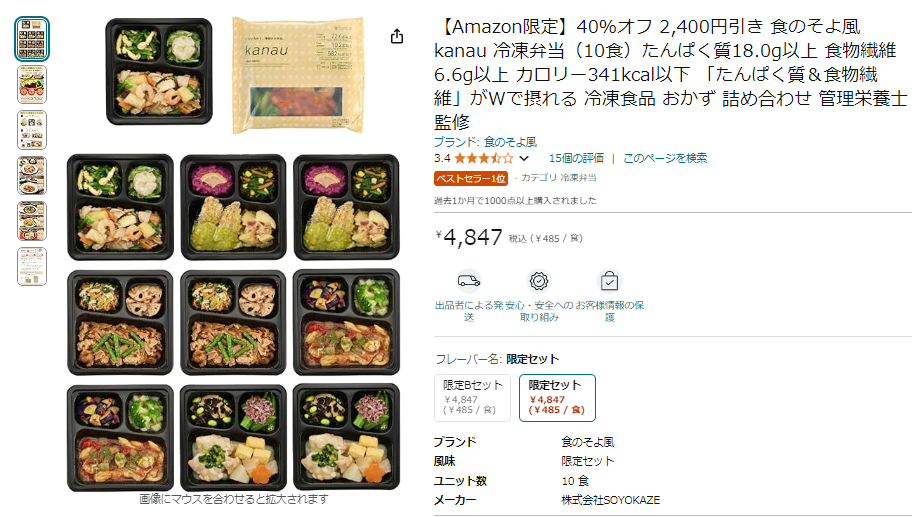Select the third product thumbnail
This screenshot has height=517, width=923.
(32, 130)
